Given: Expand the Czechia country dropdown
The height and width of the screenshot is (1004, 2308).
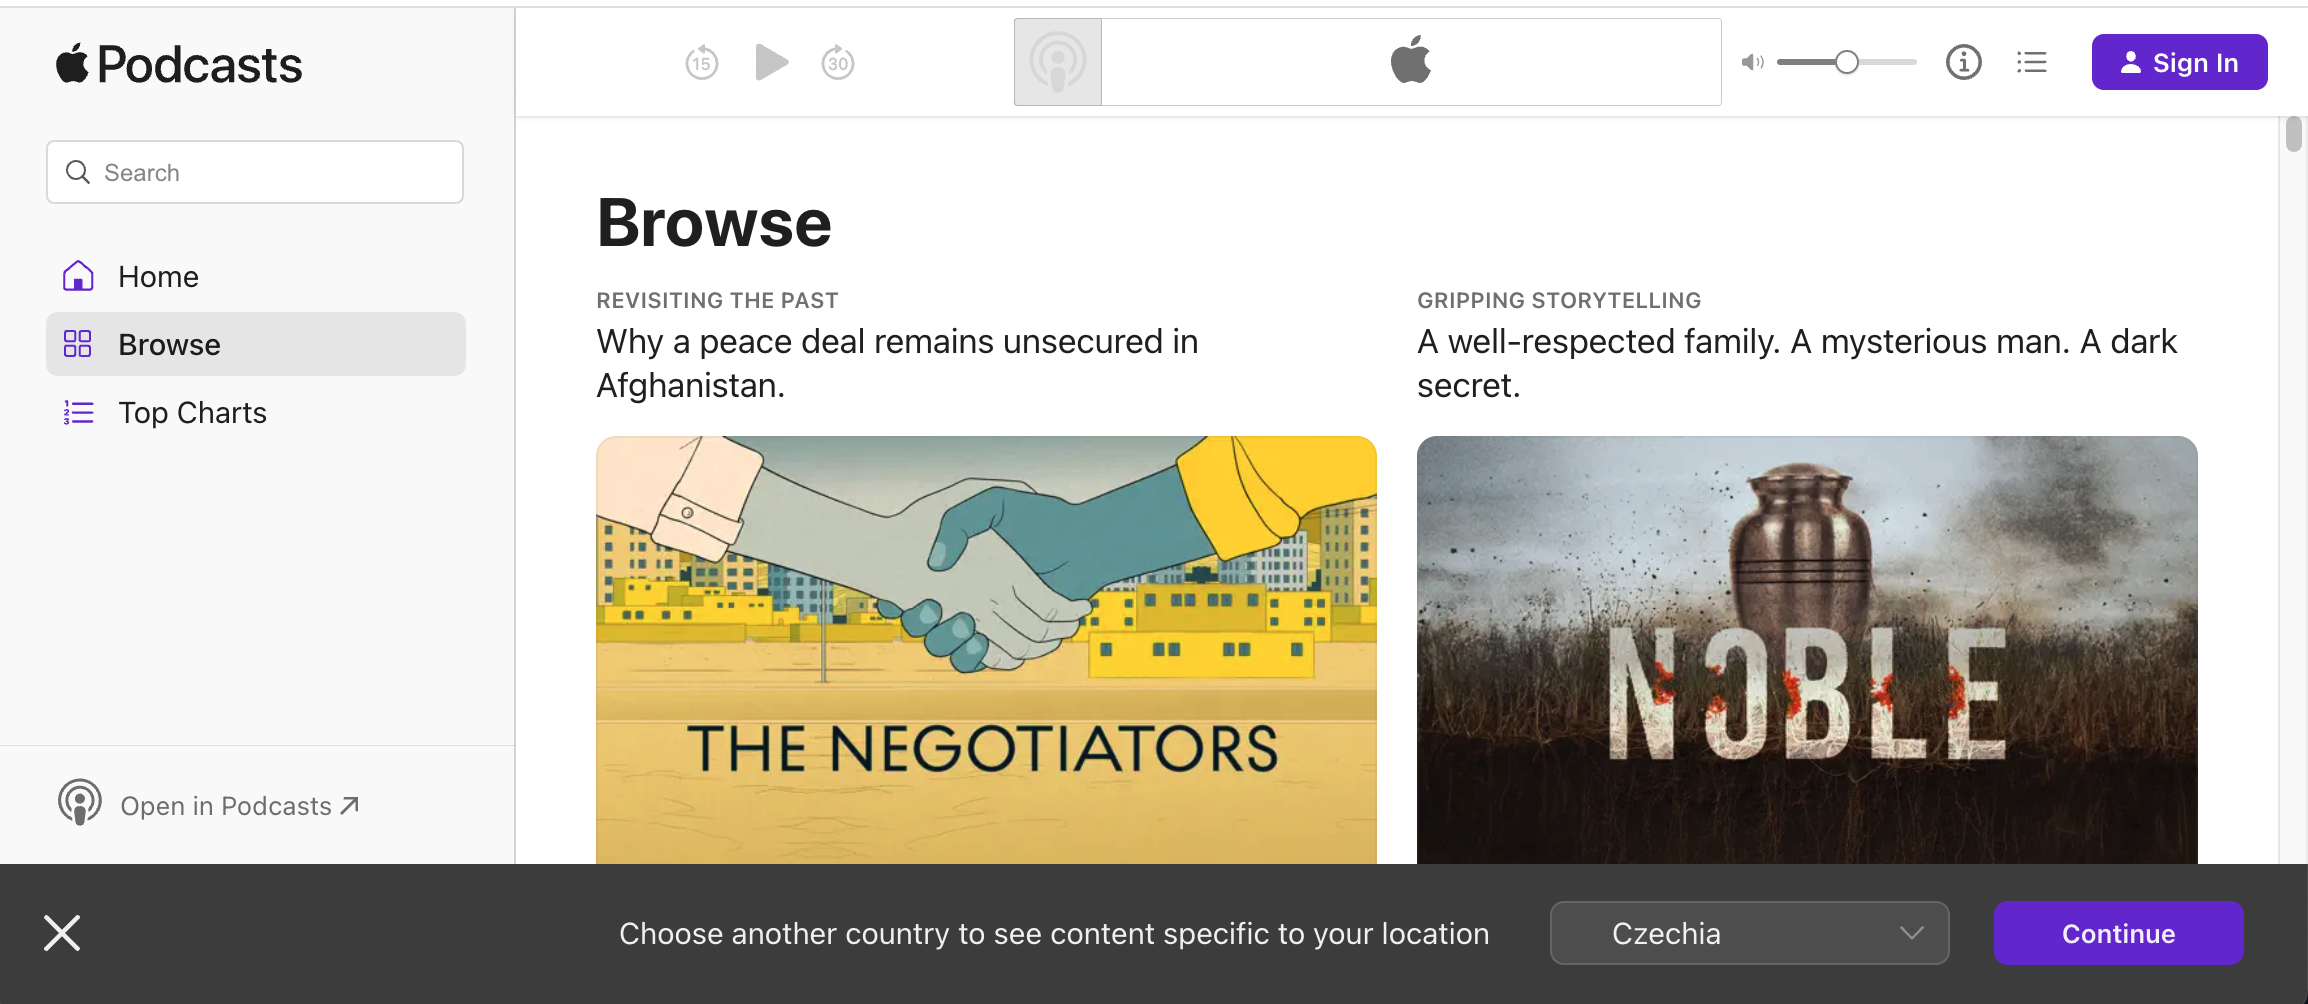Looking at the screenshot, I should pyautogui.click(x=1749, y=933).
